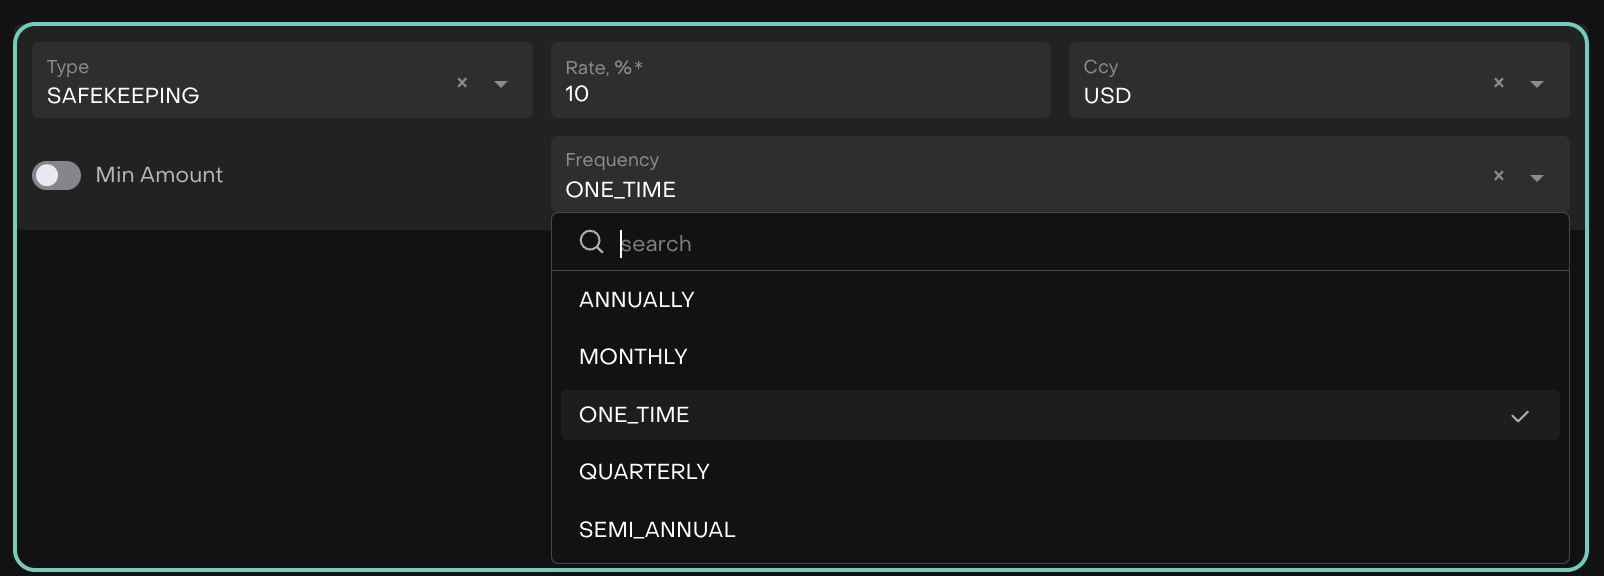Clear the USD currency selection
Screen dimensions: 1604x576
point(1498,83)
